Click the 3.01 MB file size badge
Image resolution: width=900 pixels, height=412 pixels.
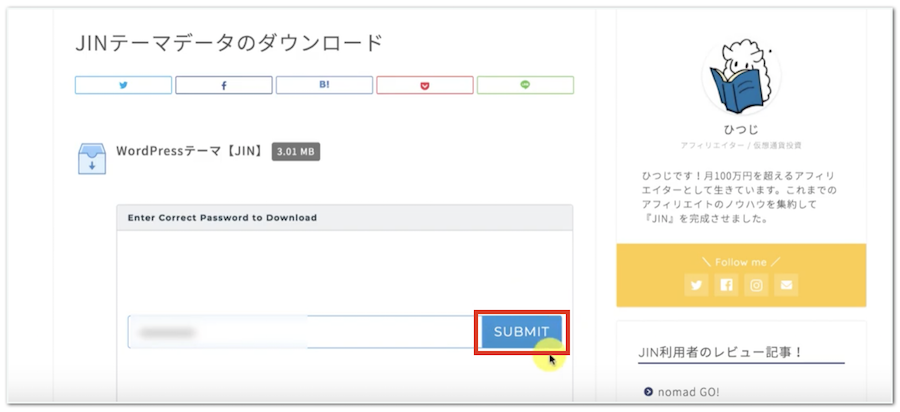[x=295, y=152]
